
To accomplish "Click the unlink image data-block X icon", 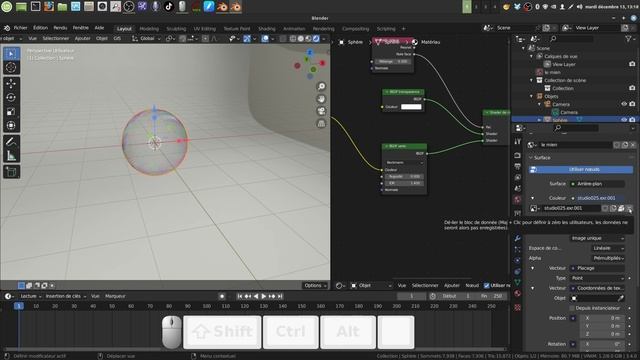I will (x=629, y=208).
